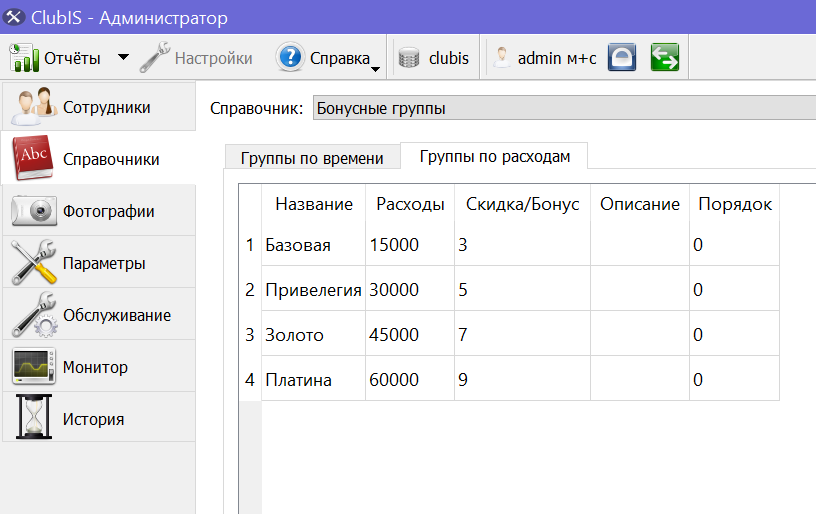Viewport: 816px width, 514px height.
Task: Open the Параметры tools section
Action: [x=99, y=263]
